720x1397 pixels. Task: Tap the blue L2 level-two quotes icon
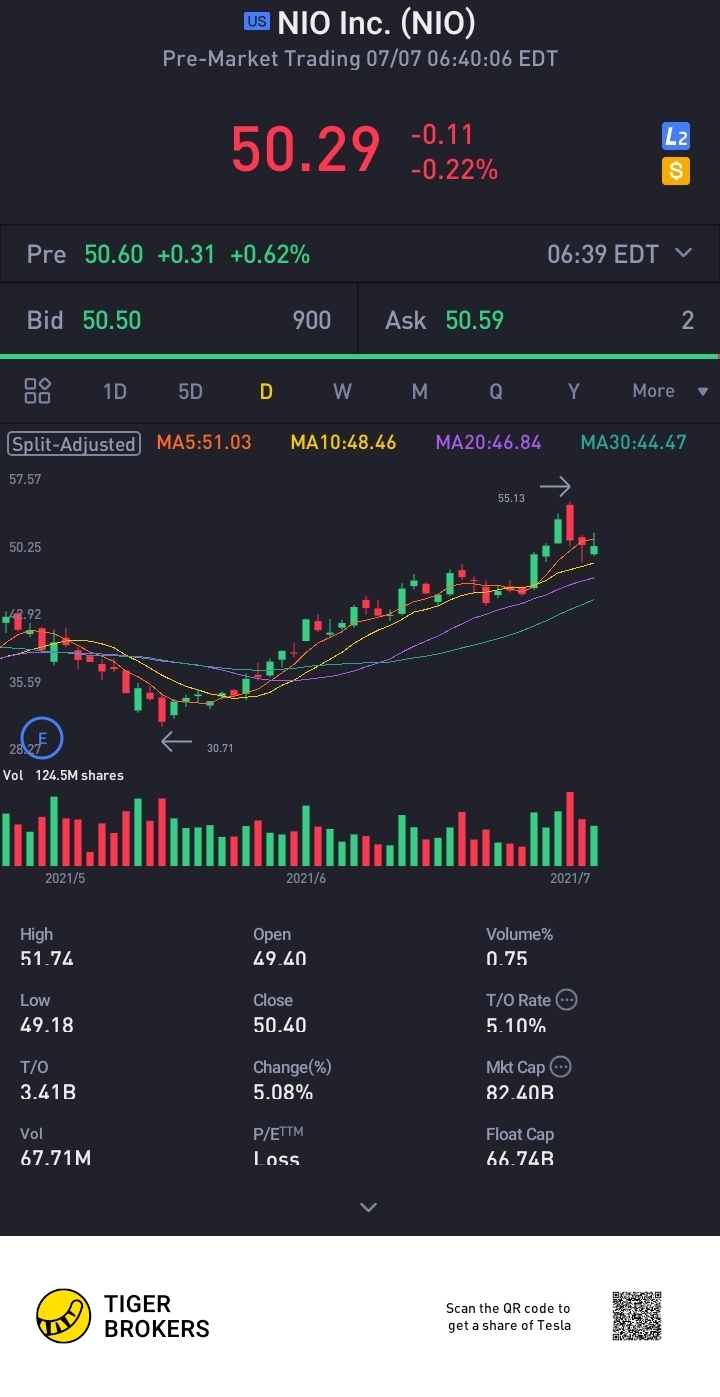pyautogui.click(x=676, y=136)
